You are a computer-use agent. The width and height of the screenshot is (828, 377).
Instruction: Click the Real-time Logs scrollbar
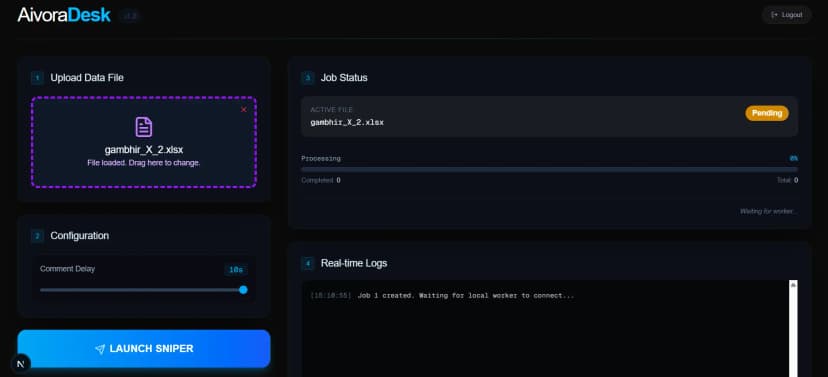[x=793, y=328]
